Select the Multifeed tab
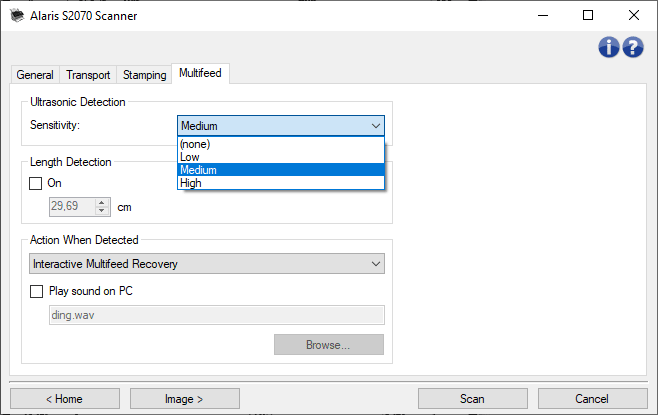 (x=200, y=73)
